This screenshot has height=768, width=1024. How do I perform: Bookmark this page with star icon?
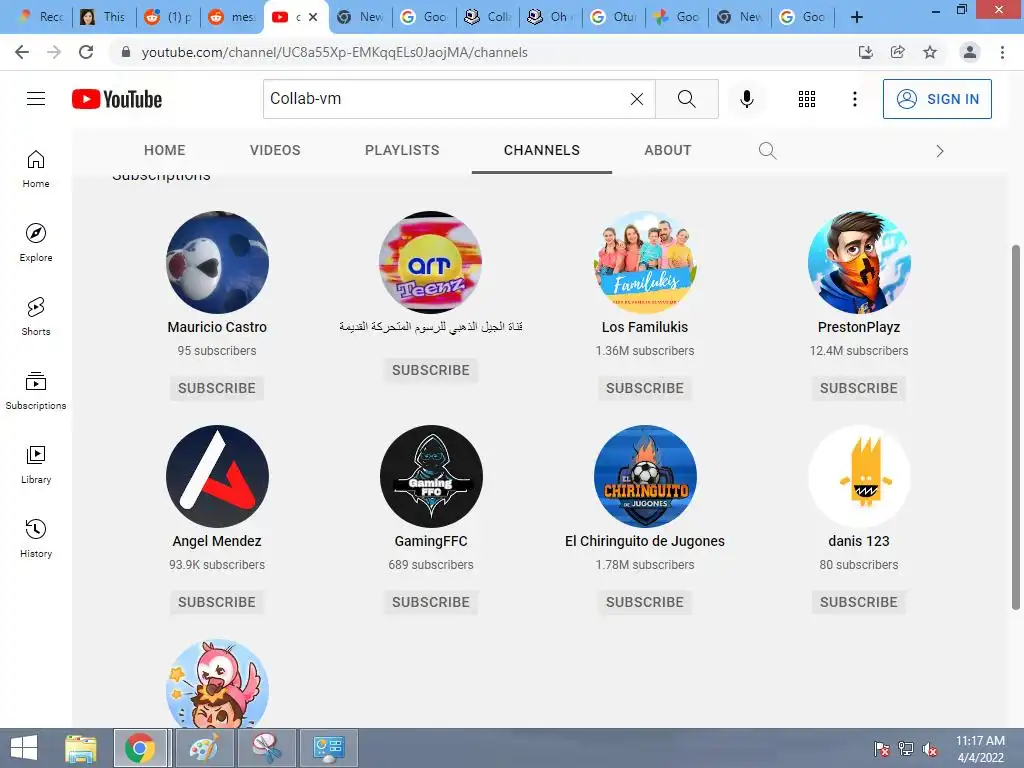tap(930, 52)
